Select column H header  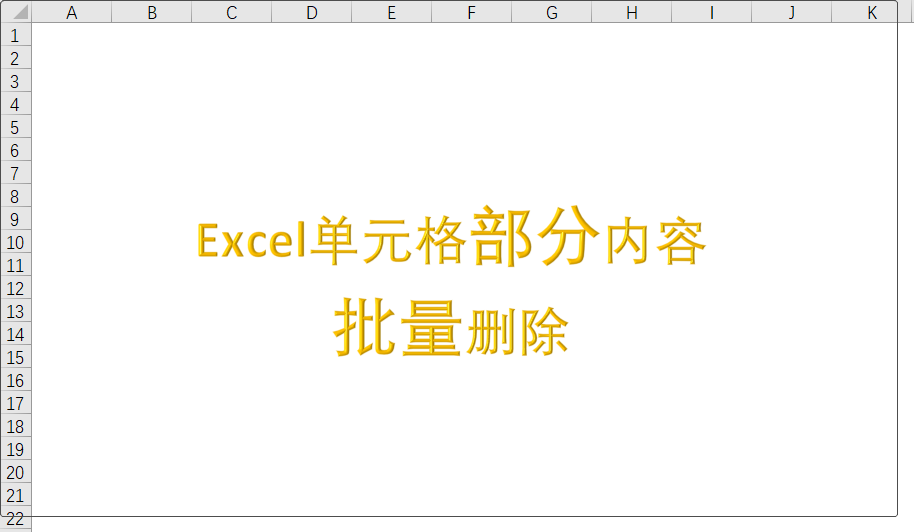click(631, 12)
